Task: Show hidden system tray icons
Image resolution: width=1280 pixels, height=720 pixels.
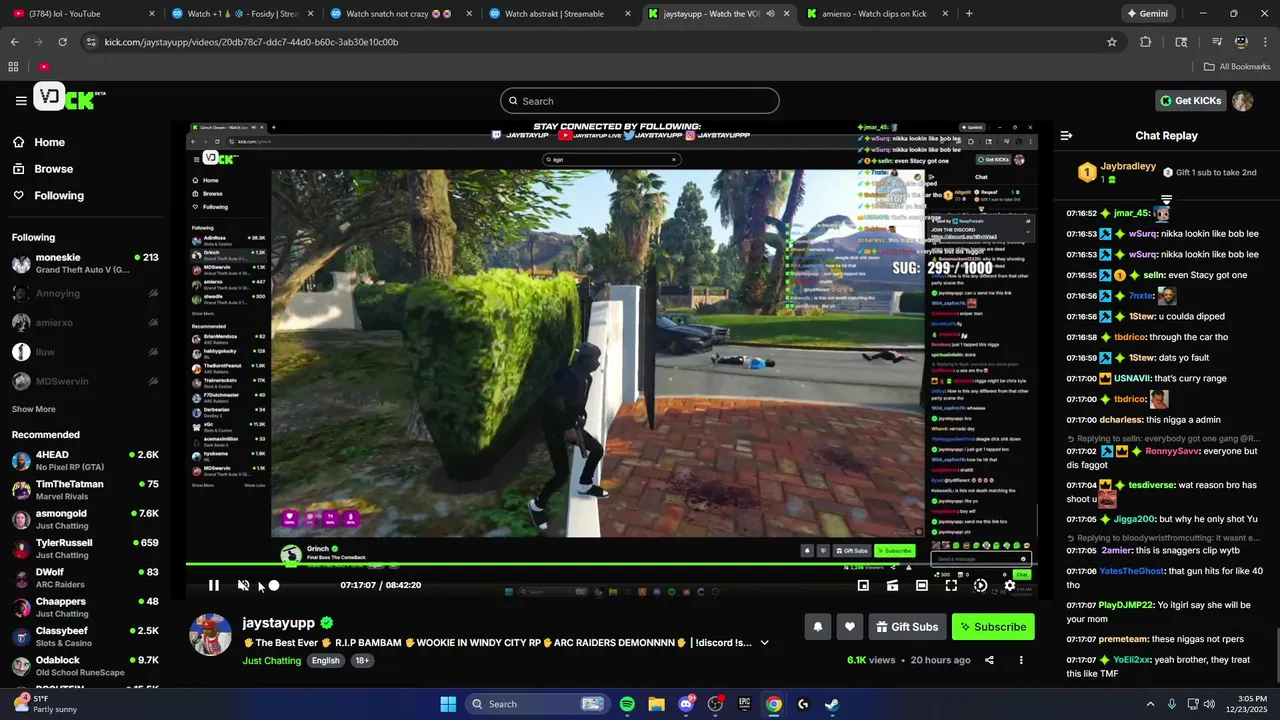Action: pyautogui.click(x=1150, y=704)
